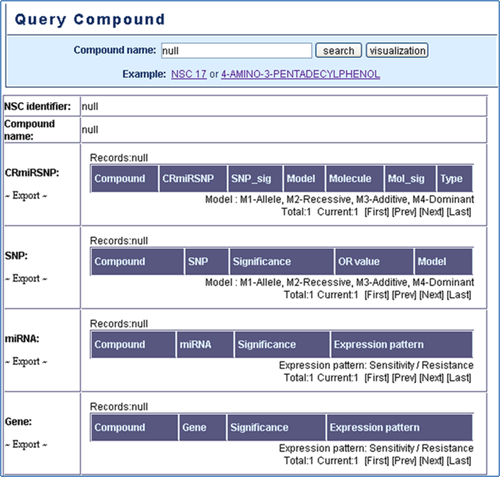This screenshot has height=477, width=500.
Task: Jump to [Last] page of CRmiRSNP table
Action: pos(459,212)
